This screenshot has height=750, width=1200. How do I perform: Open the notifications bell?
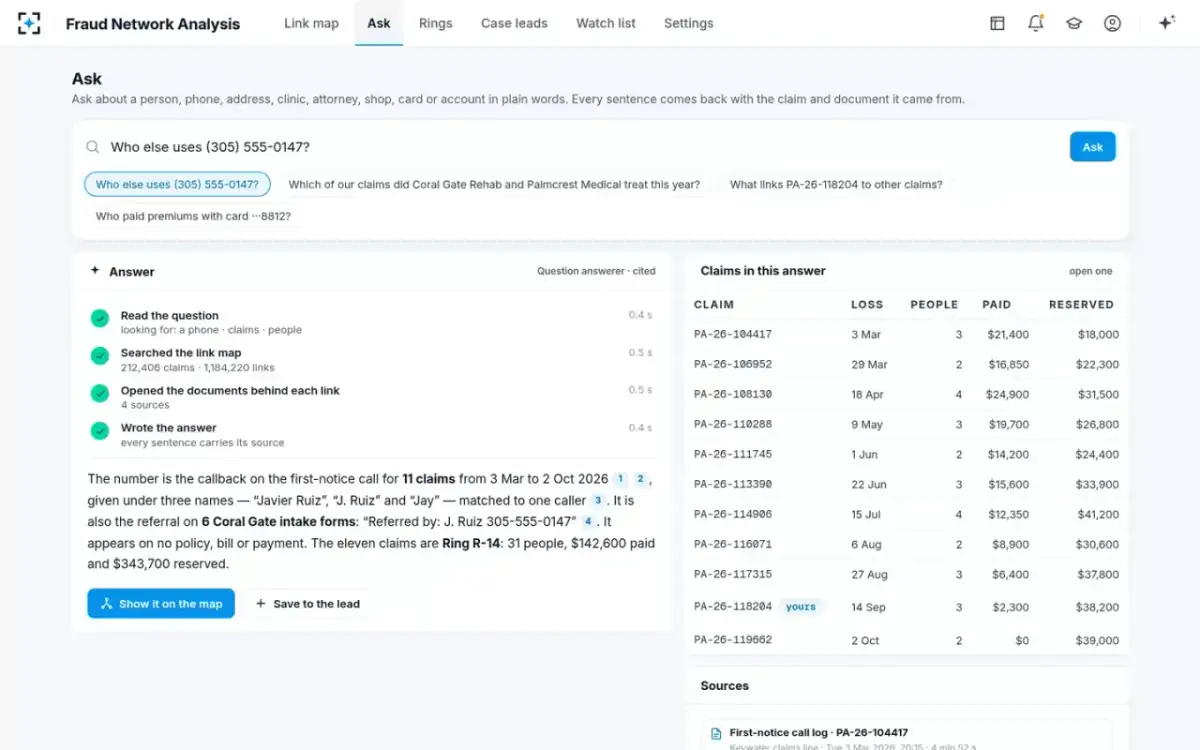click(1036, 23)
